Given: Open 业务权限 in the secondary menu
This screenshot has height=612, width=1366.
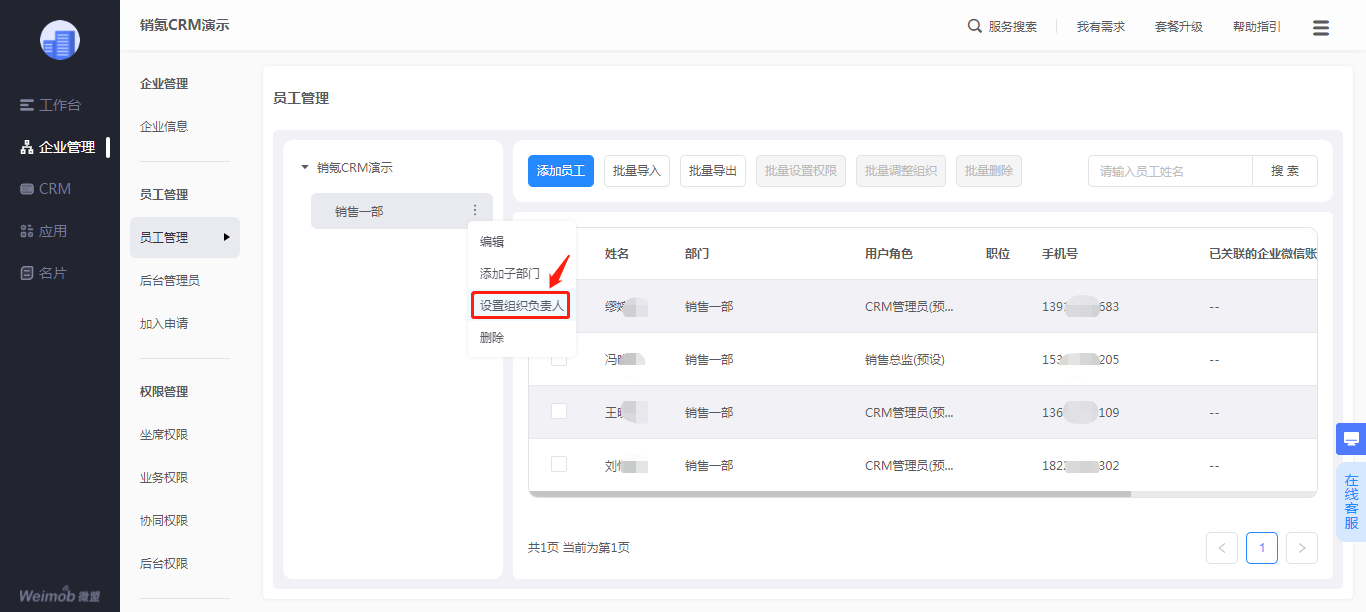Looking at the screenshot, I should pyautogui.click(x=164, y=478).
